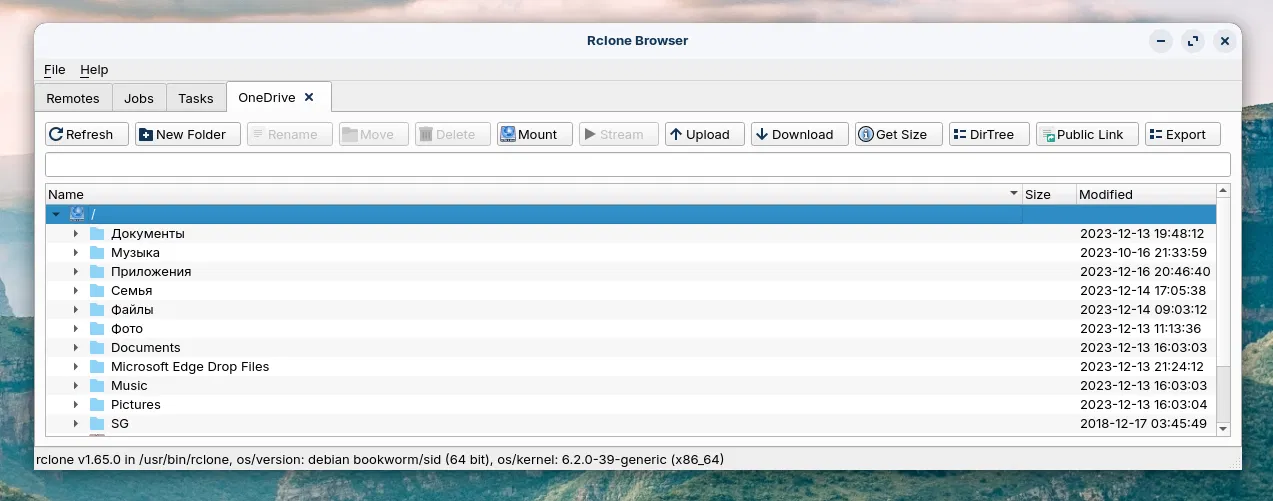Click the scrollbar down arrow
1273x501 pixels.
1223,428
